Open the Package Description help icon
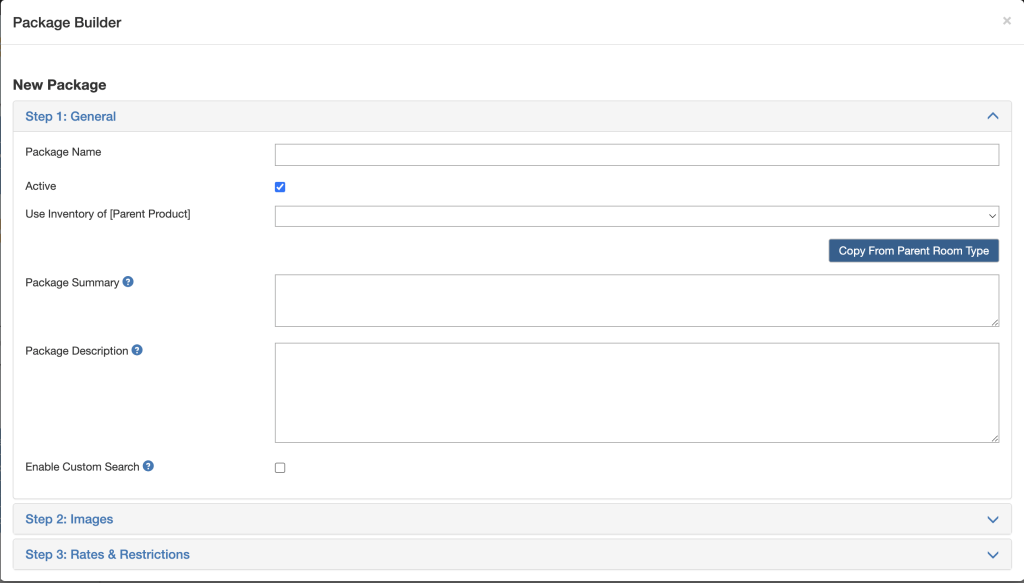 click(137, 350)
